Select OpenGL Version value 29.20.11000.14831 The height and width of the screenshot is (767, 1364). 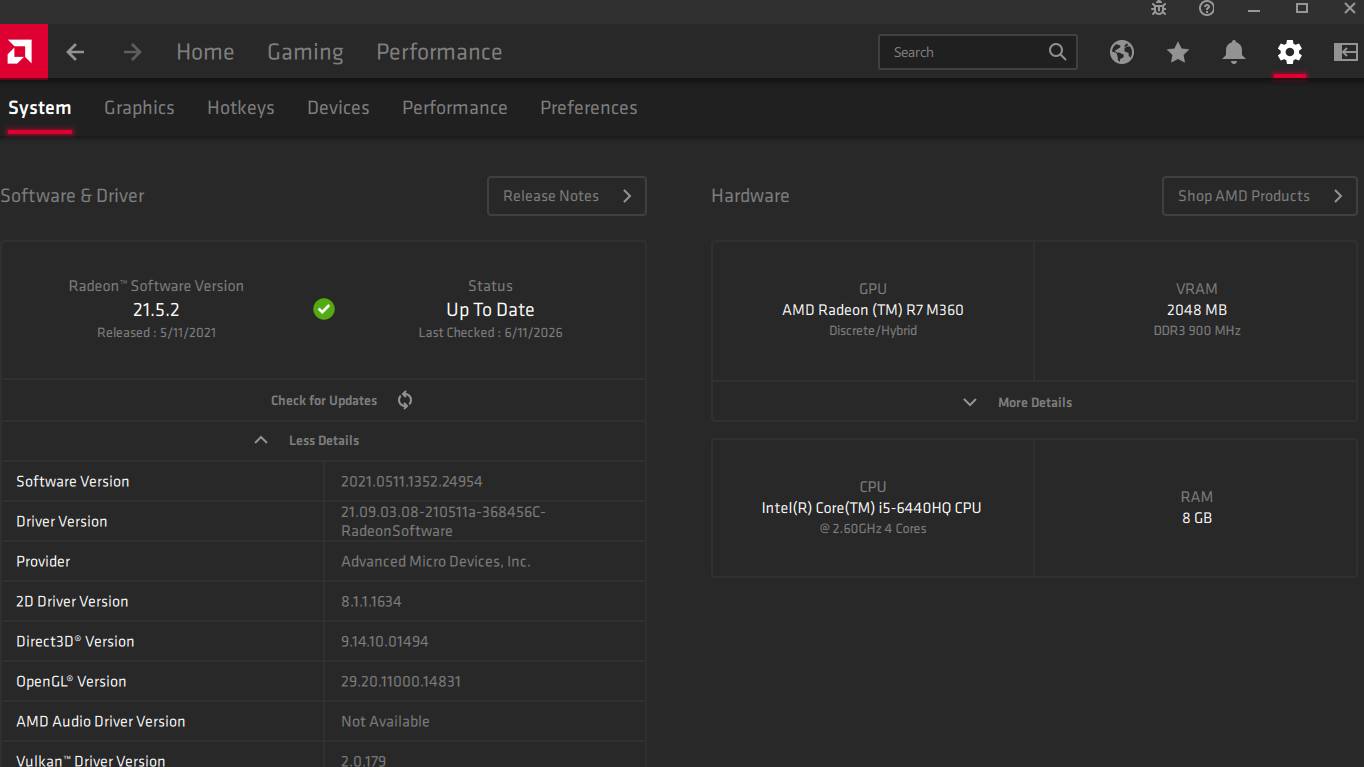(x=401, y=681)
